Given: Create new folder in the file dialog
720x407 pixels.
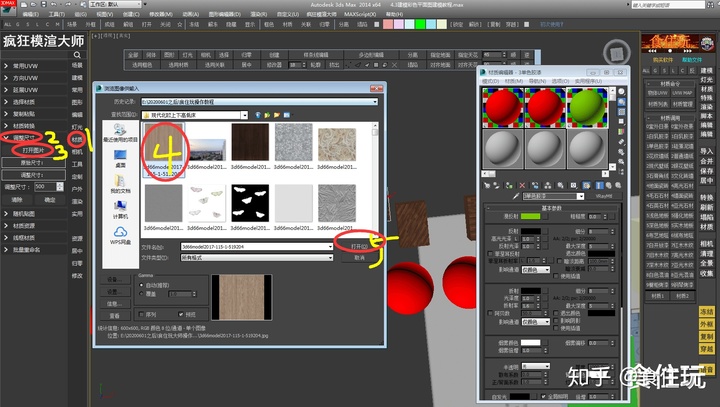Looking at the screenshot, I should tap(277, 115).
